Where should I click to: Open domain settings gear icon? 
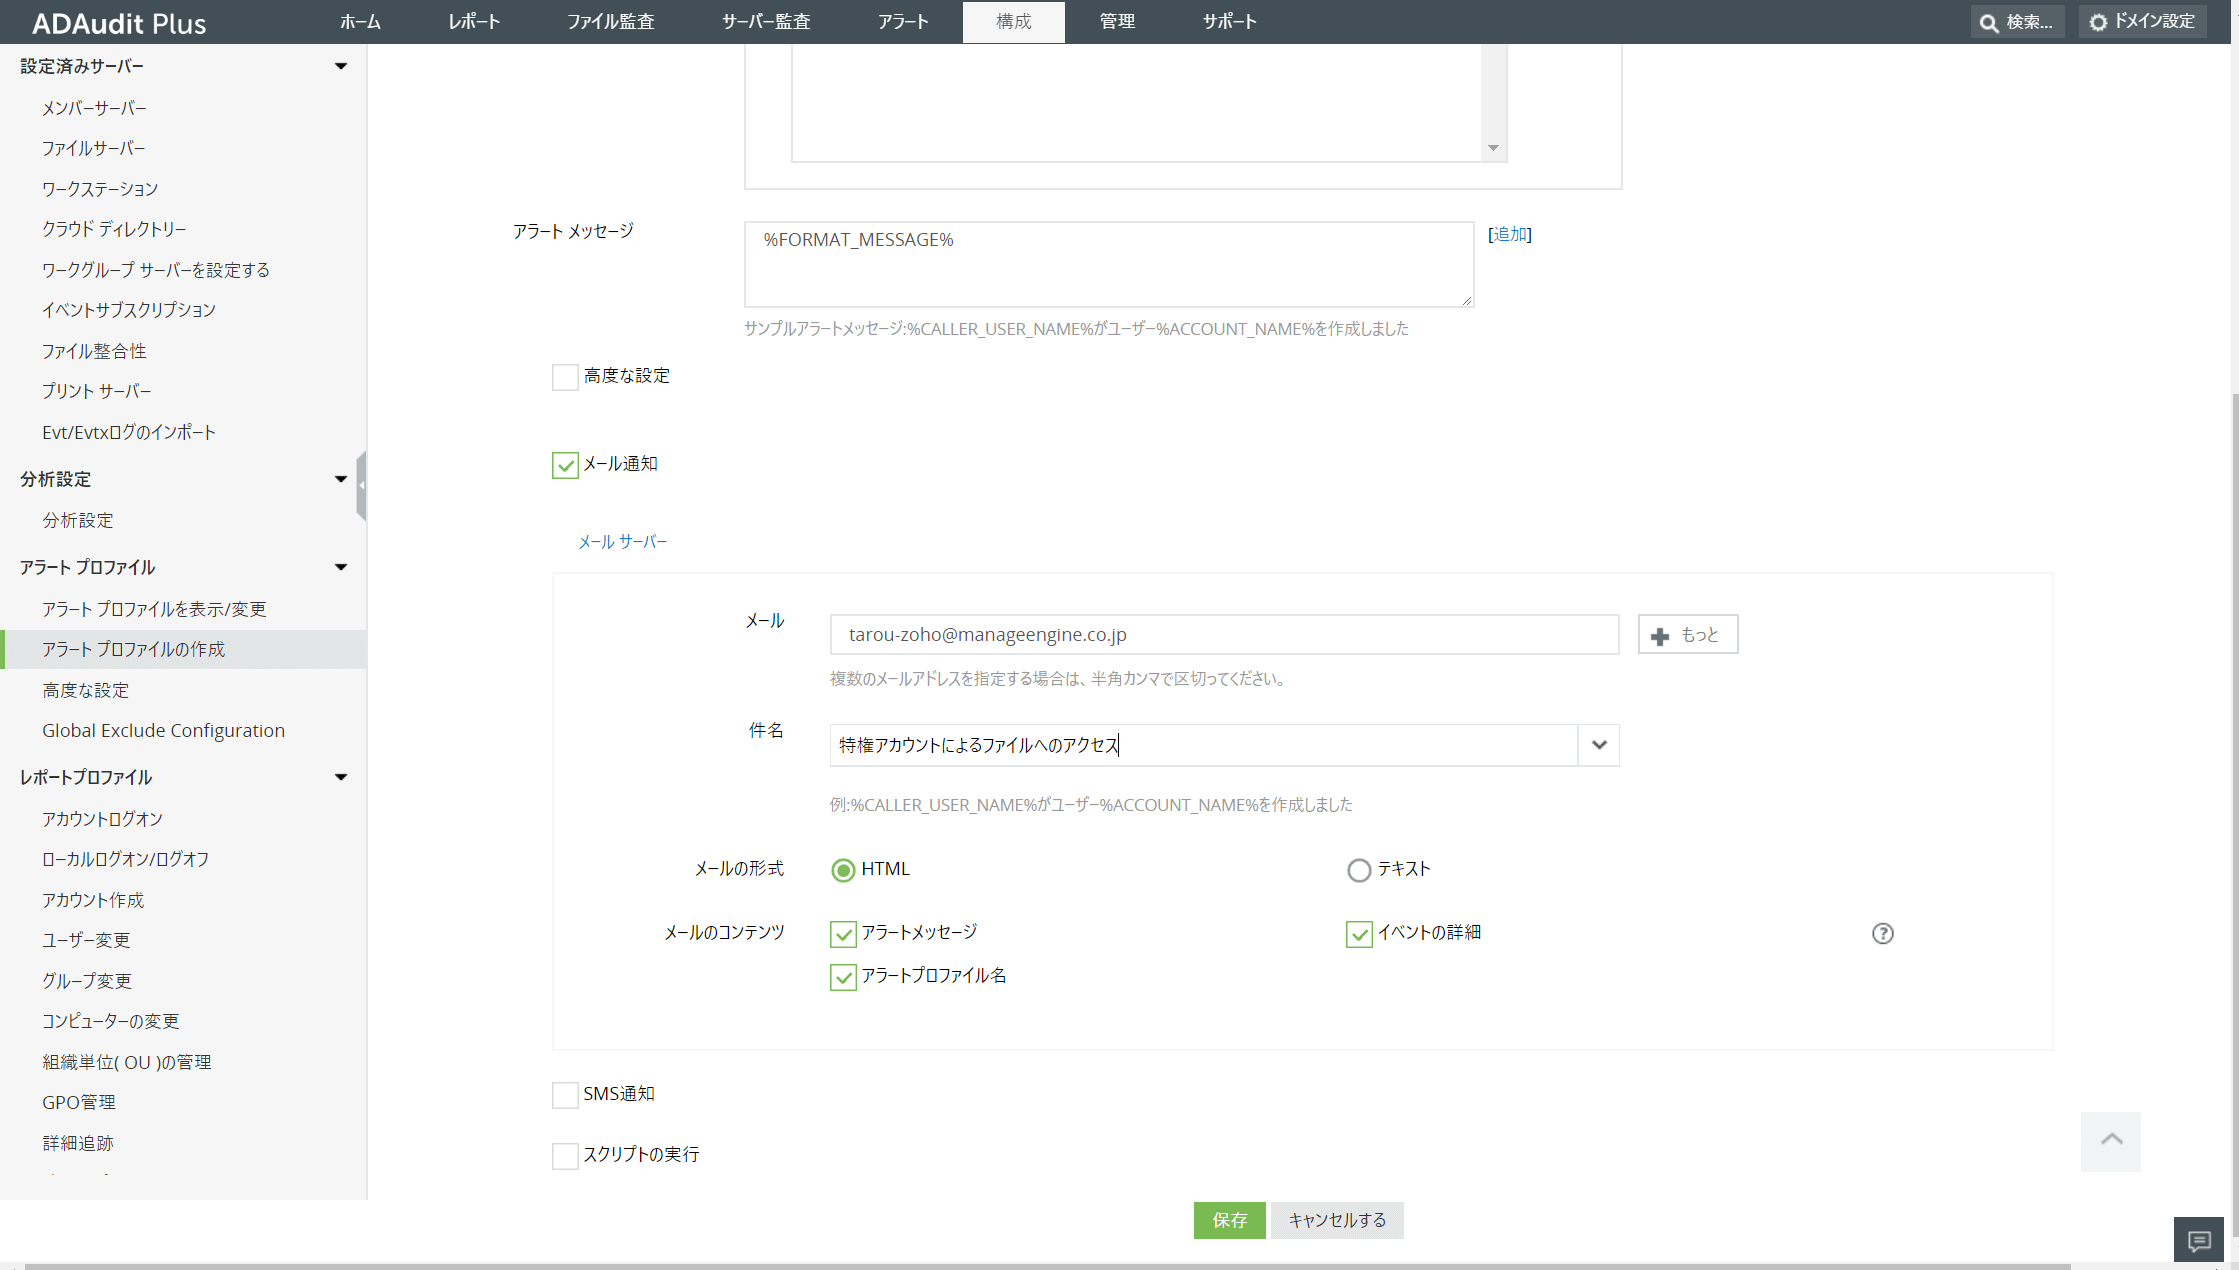coord(2098,22)
